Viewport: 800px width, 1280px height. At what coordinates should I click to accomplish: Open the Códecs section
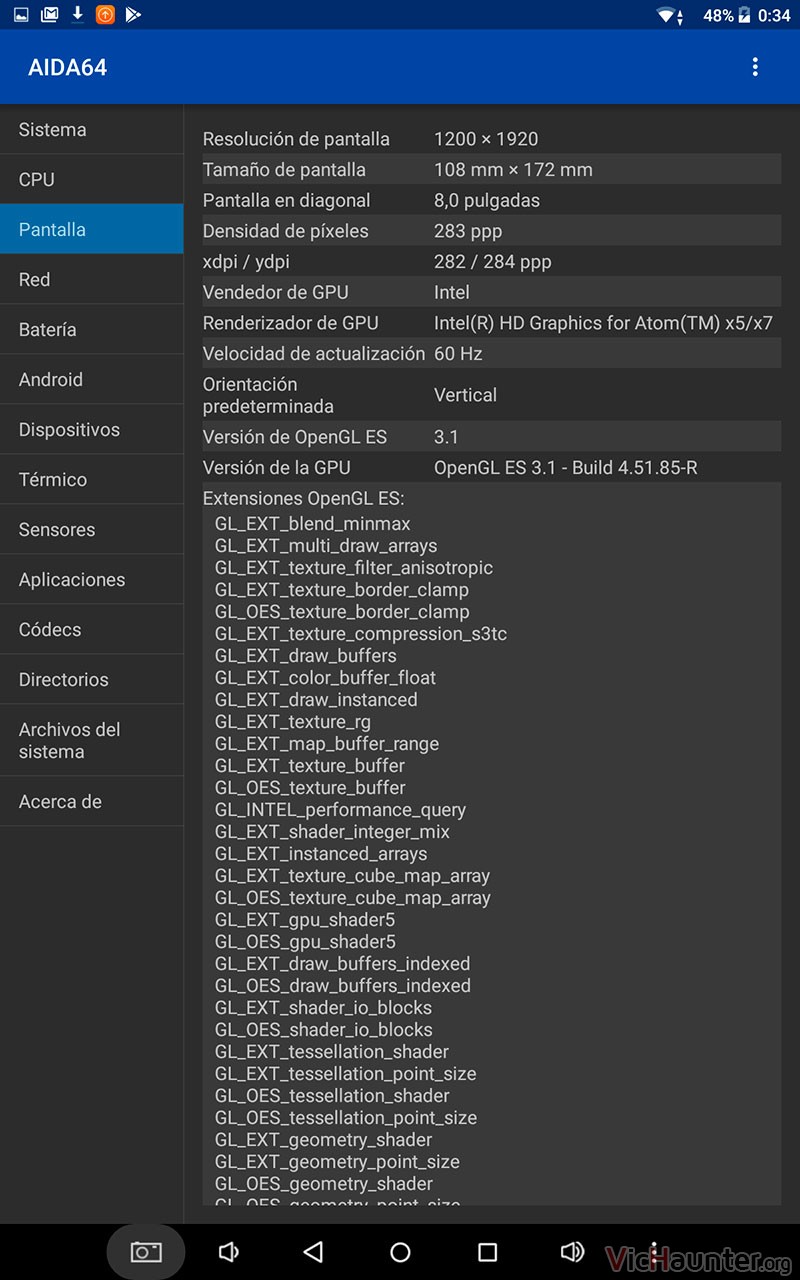(92, 629)
